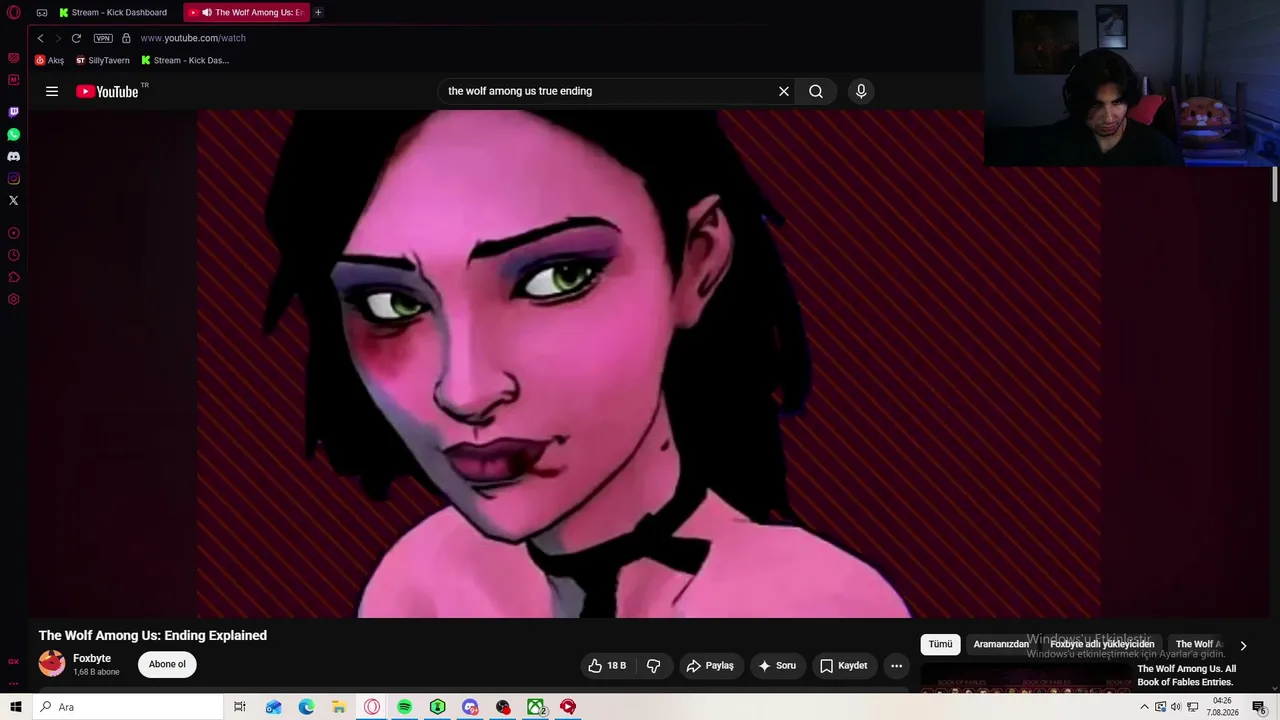The height and width of the screenshot is (720, 1280).
Task: Open Task View on the taskbar
Action: coord(240,707)
